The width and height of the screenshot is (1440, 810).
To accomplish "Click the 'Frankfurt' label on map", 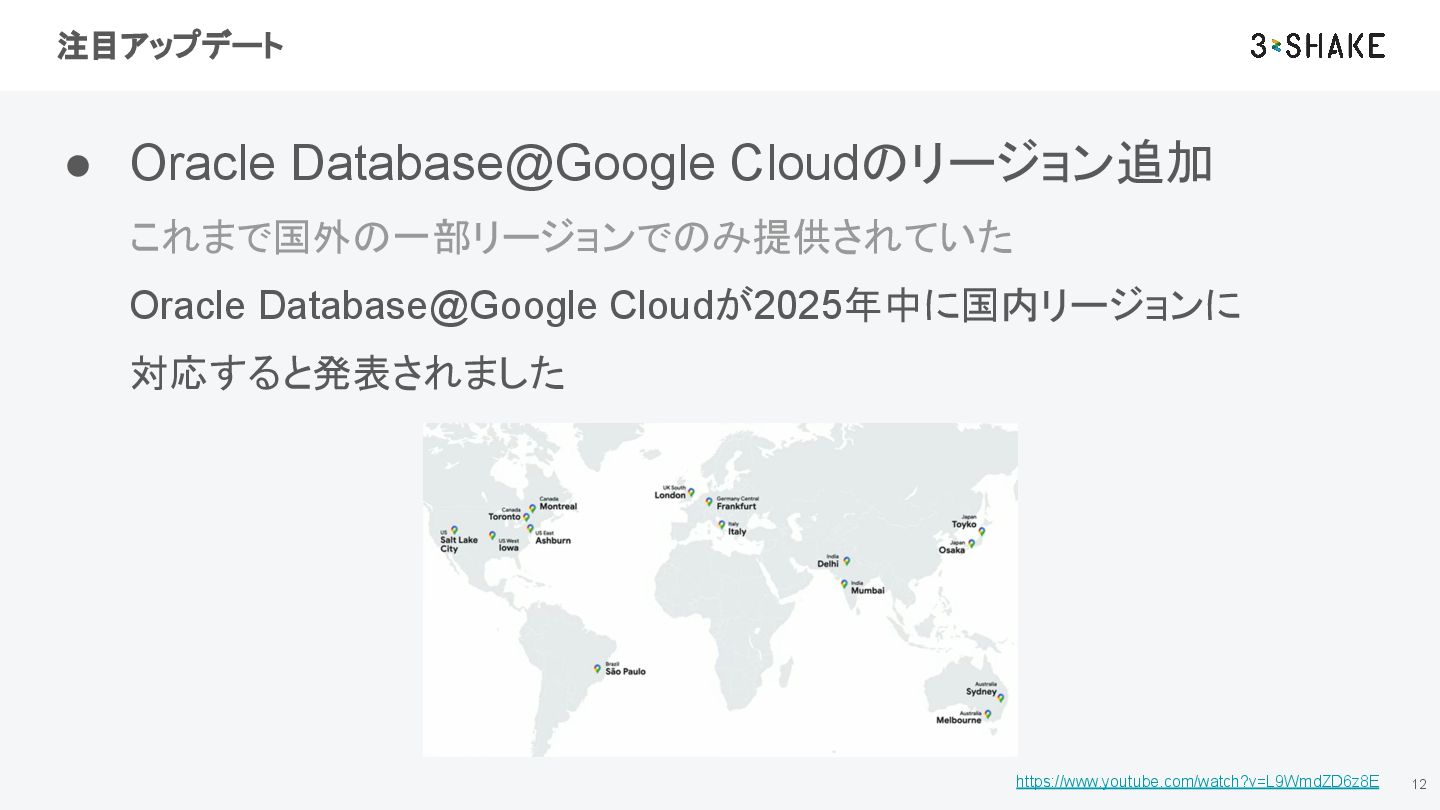I will pyautogui.click(x=736, y=506).
